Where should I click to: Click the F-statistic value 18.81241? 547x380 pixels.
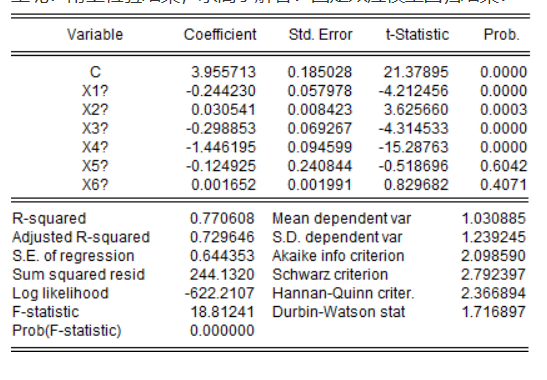click(222, 312)
